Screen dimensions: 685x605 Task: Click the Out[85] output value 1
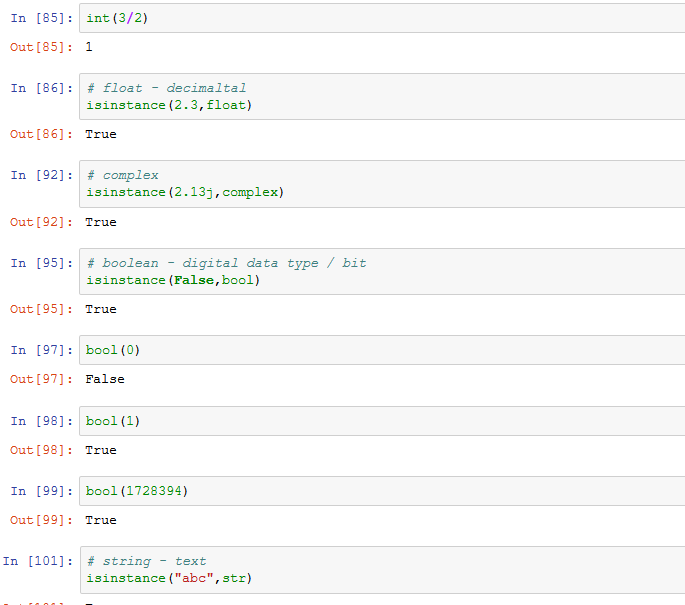coord(89,47)
